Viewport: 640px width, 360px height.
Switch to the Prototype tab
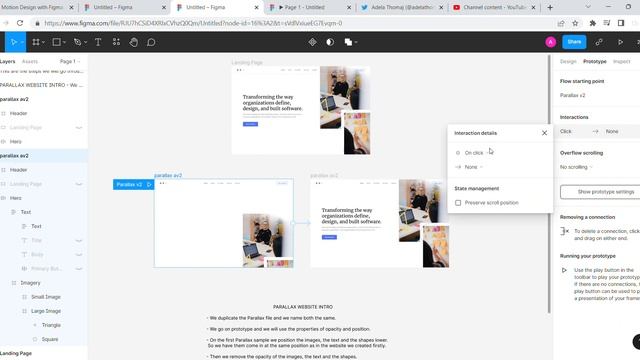tap(594, 62)
